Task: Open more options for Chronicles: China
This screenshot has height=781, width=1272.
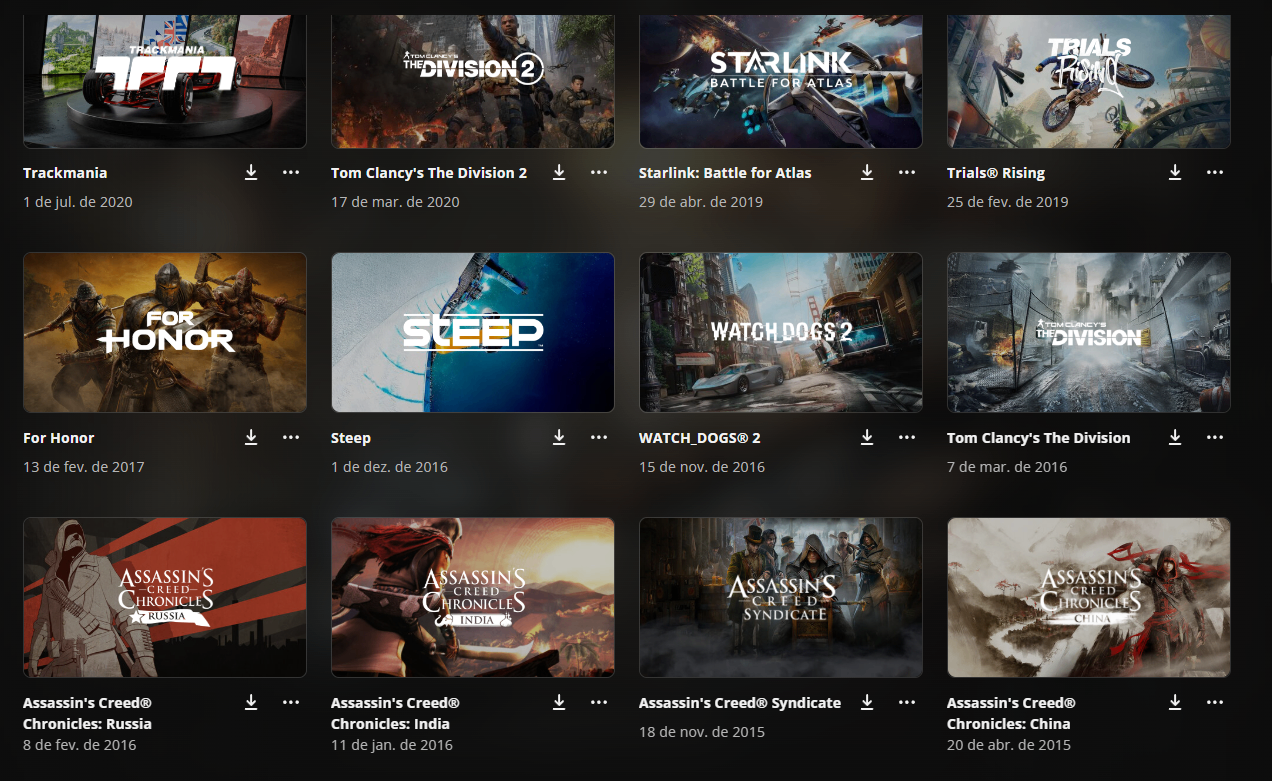Action: click(x=1215, y=703)
